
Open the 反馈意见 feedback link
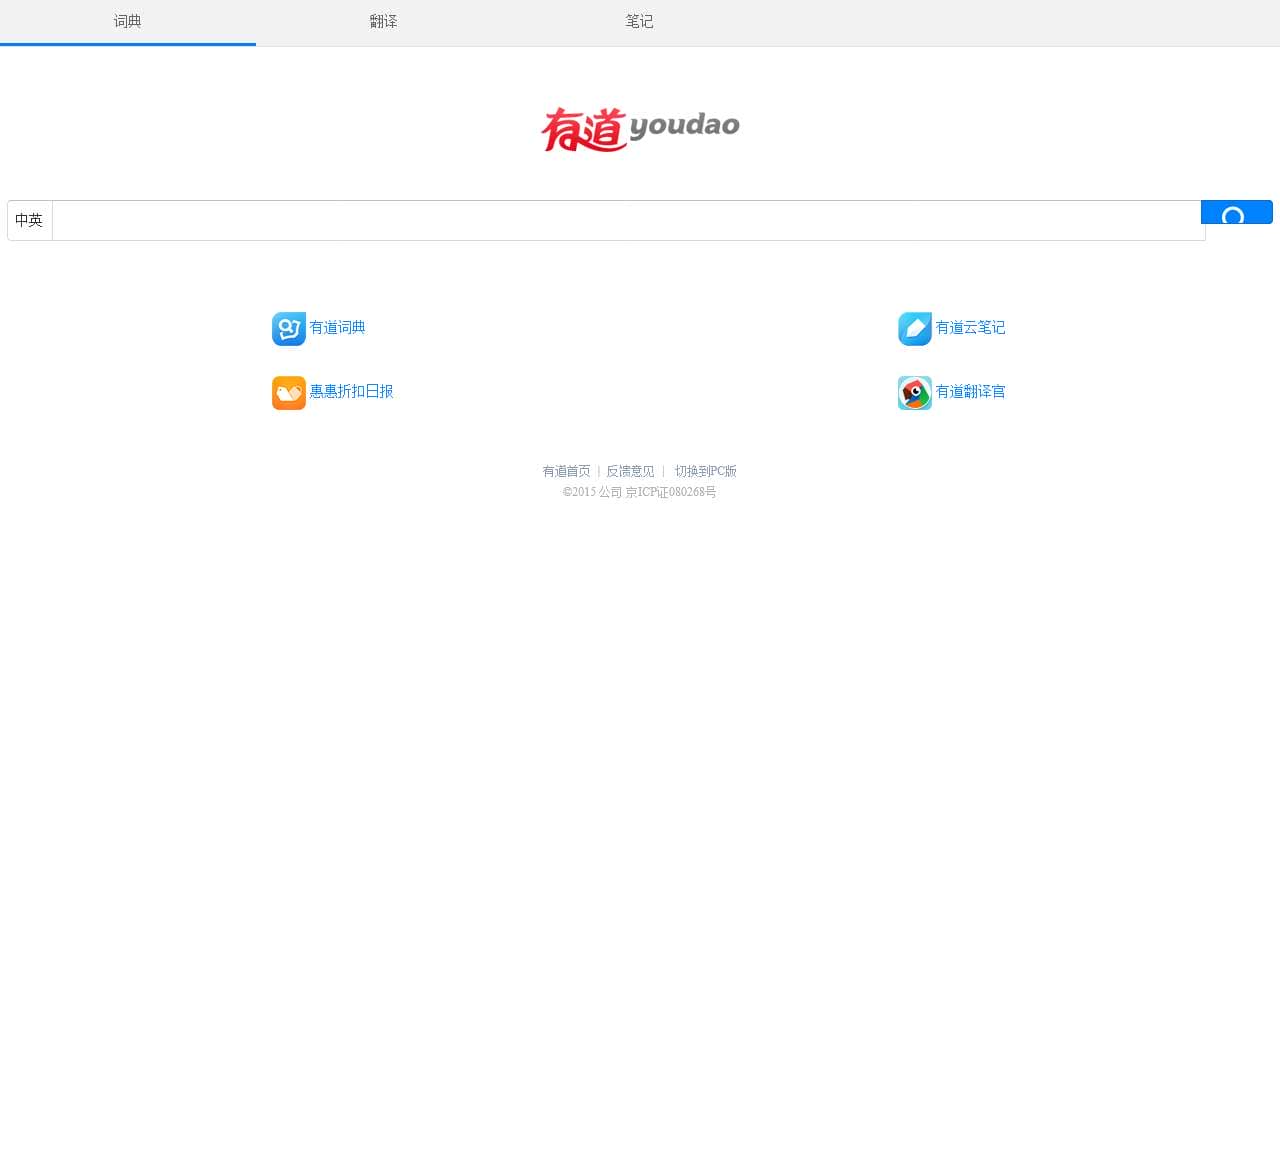631,471
